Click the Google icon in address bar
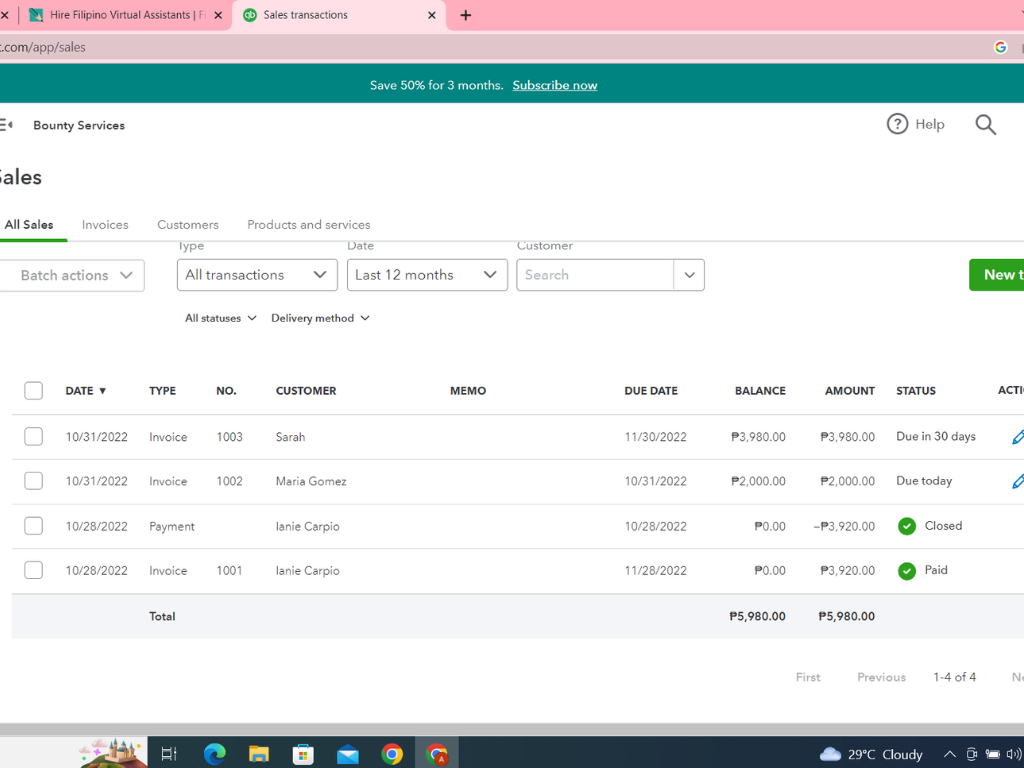This screenshot has width=1024, height=768. click(x=1000, y=47)
